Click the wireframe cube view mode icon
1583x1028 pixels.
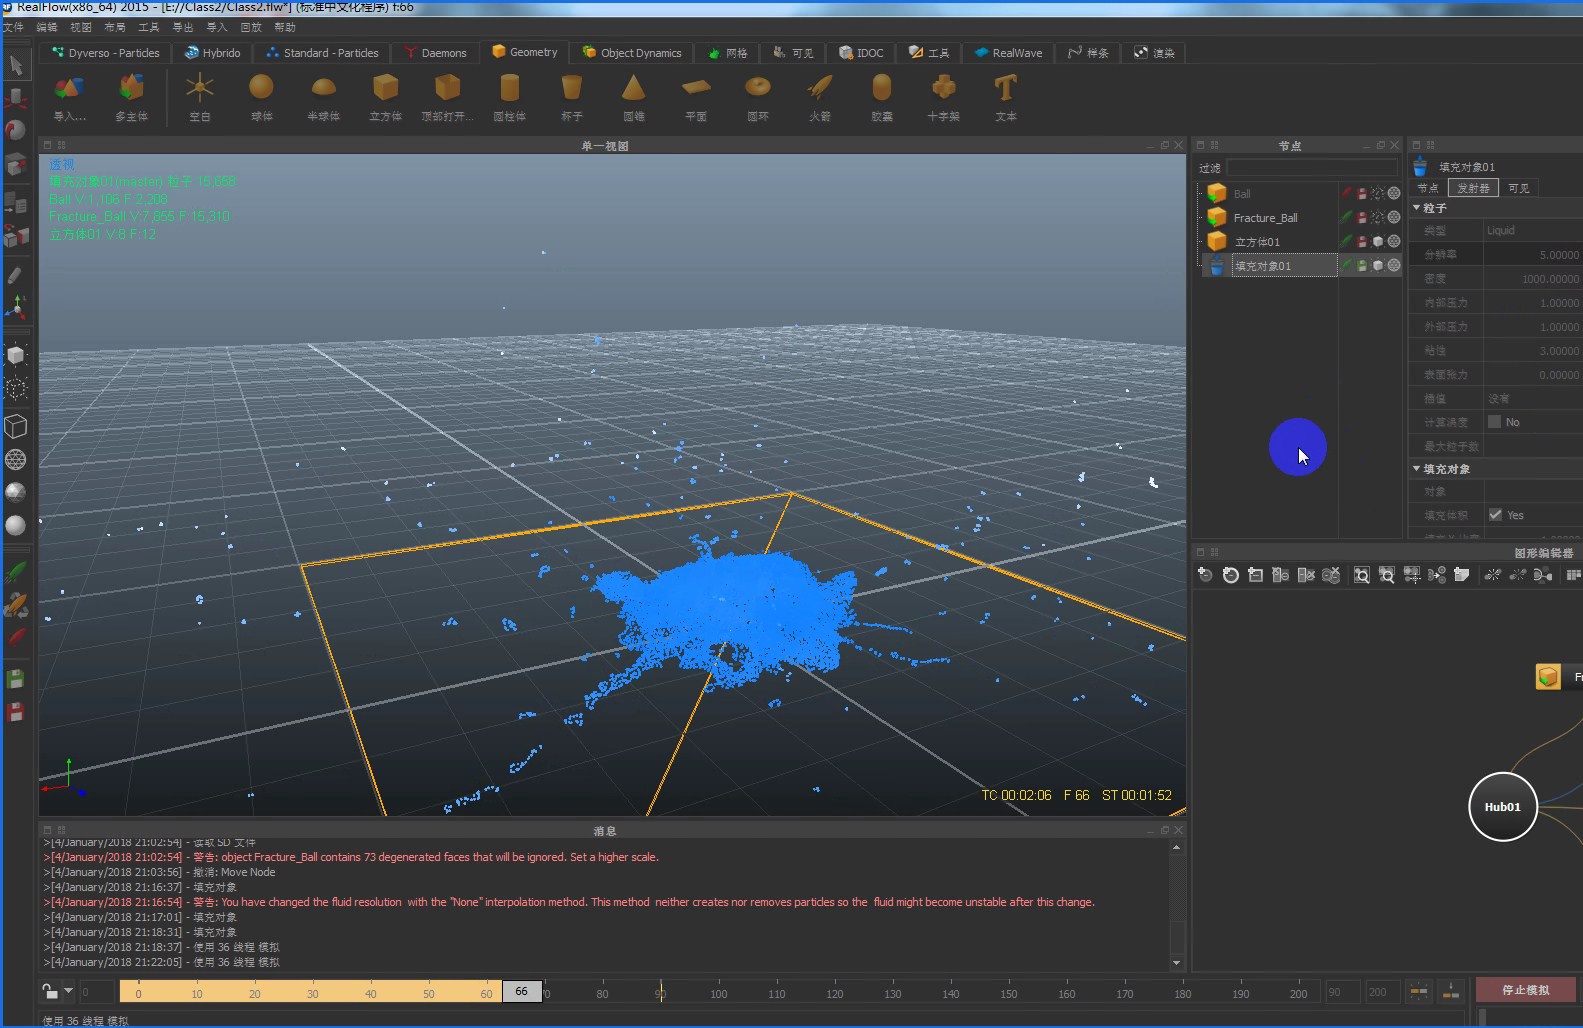16,426
